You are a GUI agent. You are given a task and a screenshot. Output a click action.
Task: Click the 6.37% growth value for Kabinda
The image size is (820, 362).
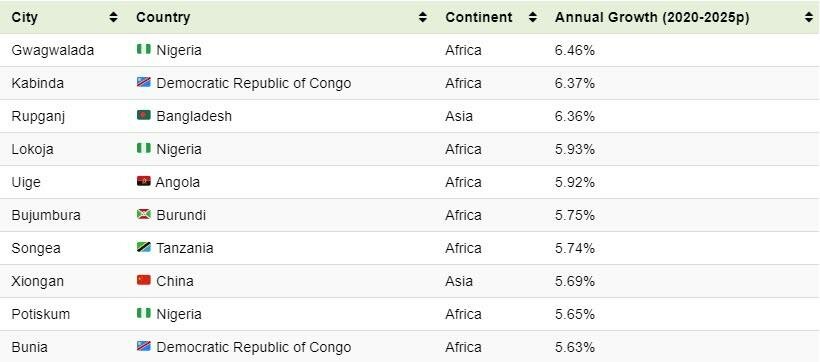pos(575,84)
